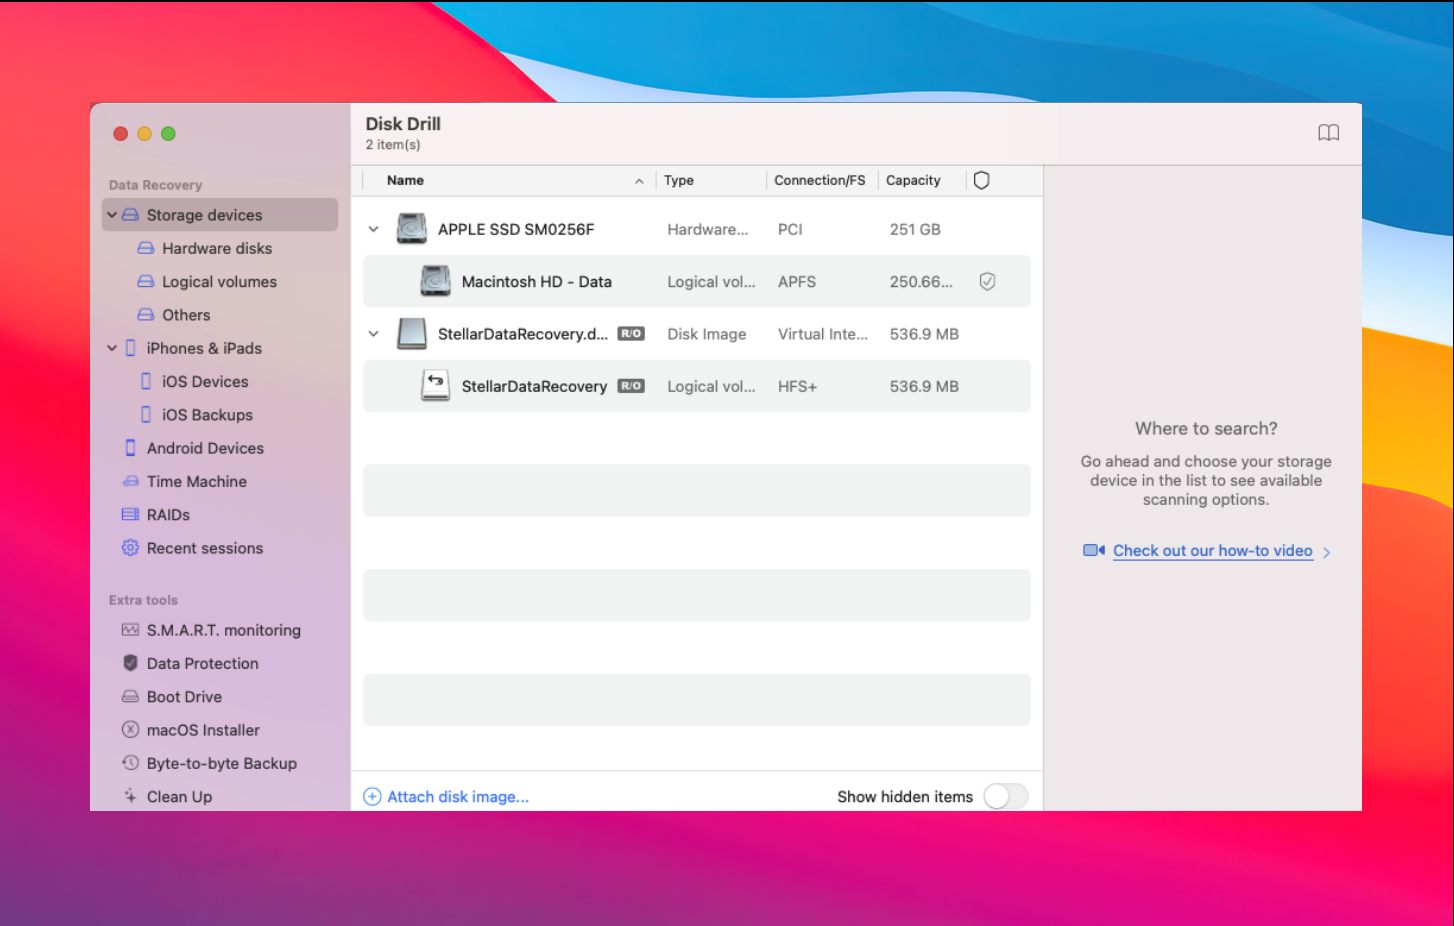Click the Android Devices icon
The image size is (1454, 926).
click(x=130, y=448)
